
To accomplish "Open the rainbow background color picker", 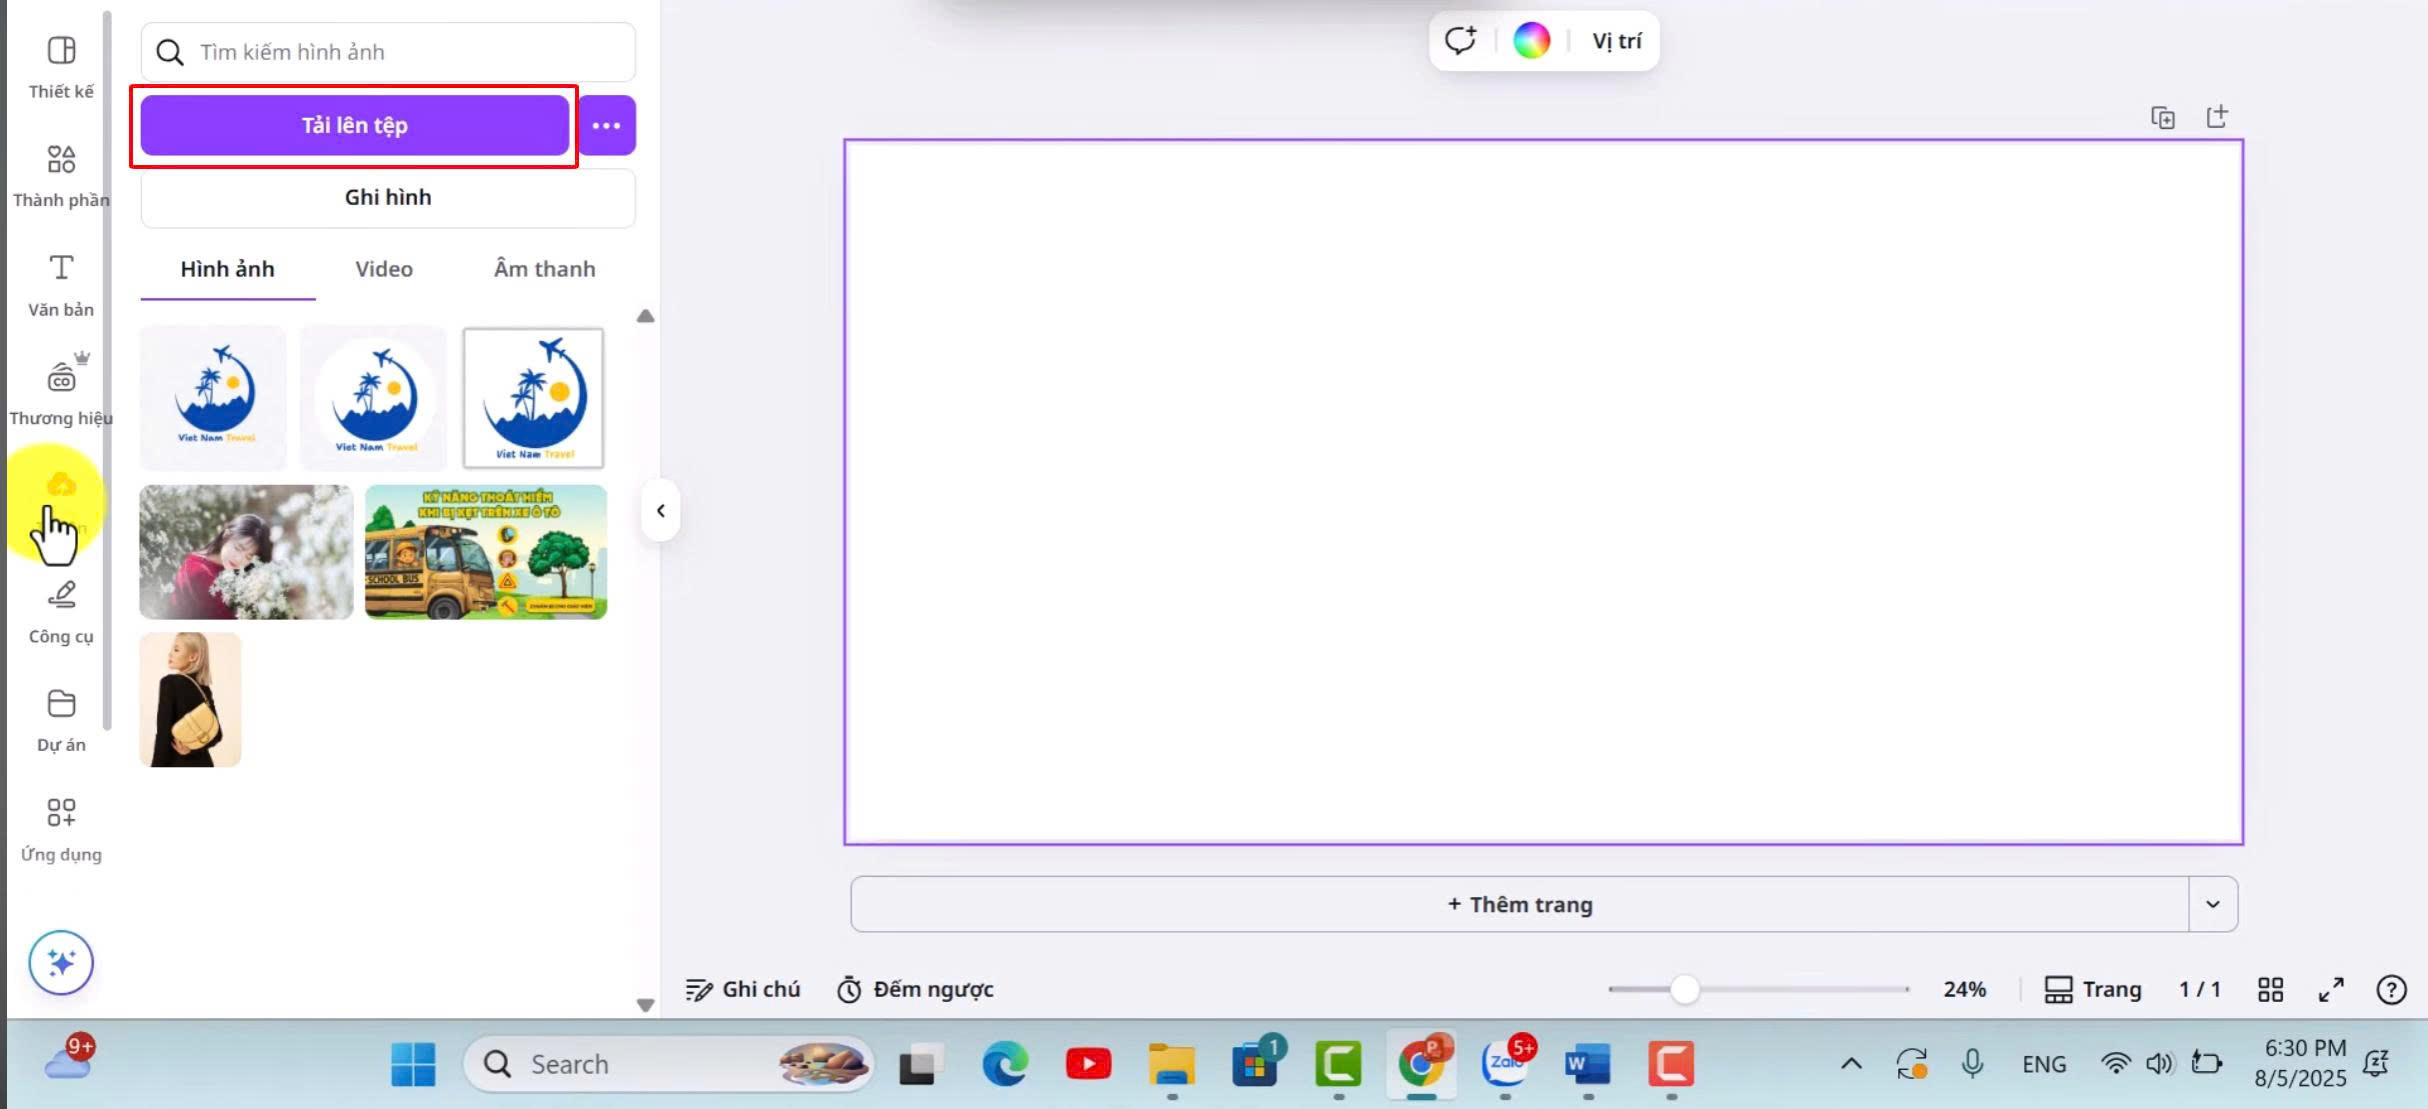I will [x=1531, y=41].
